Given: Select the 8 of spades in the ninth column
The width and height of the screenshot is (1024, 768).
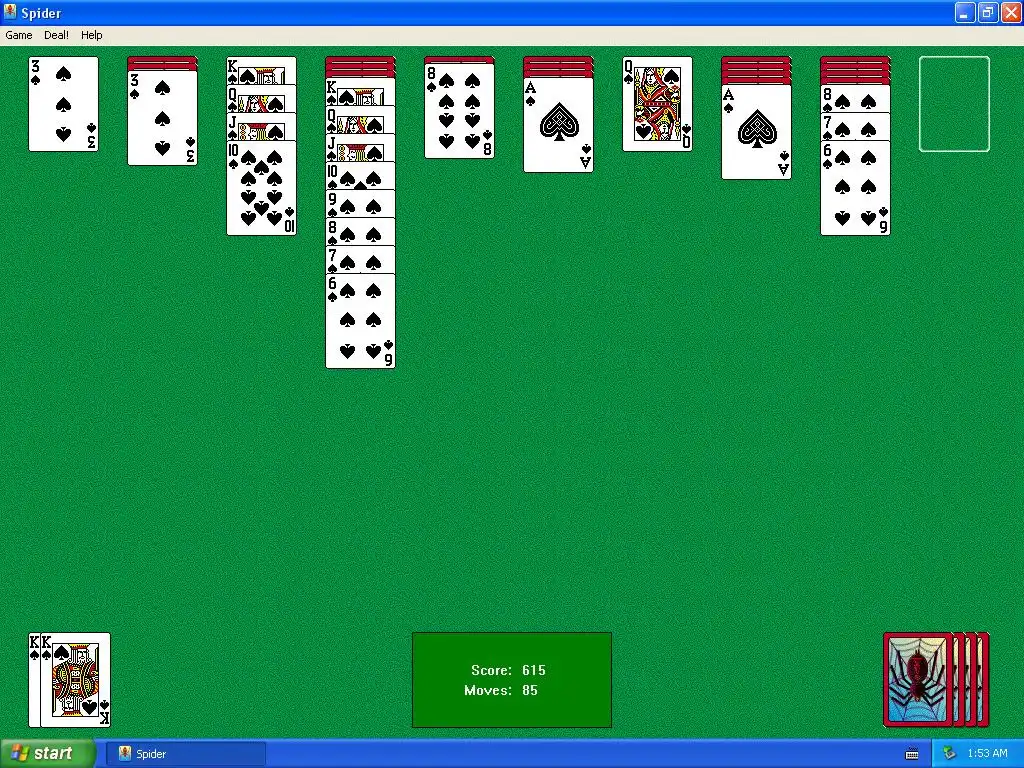Looking at the screenshot, I should (x=855, y=98).
